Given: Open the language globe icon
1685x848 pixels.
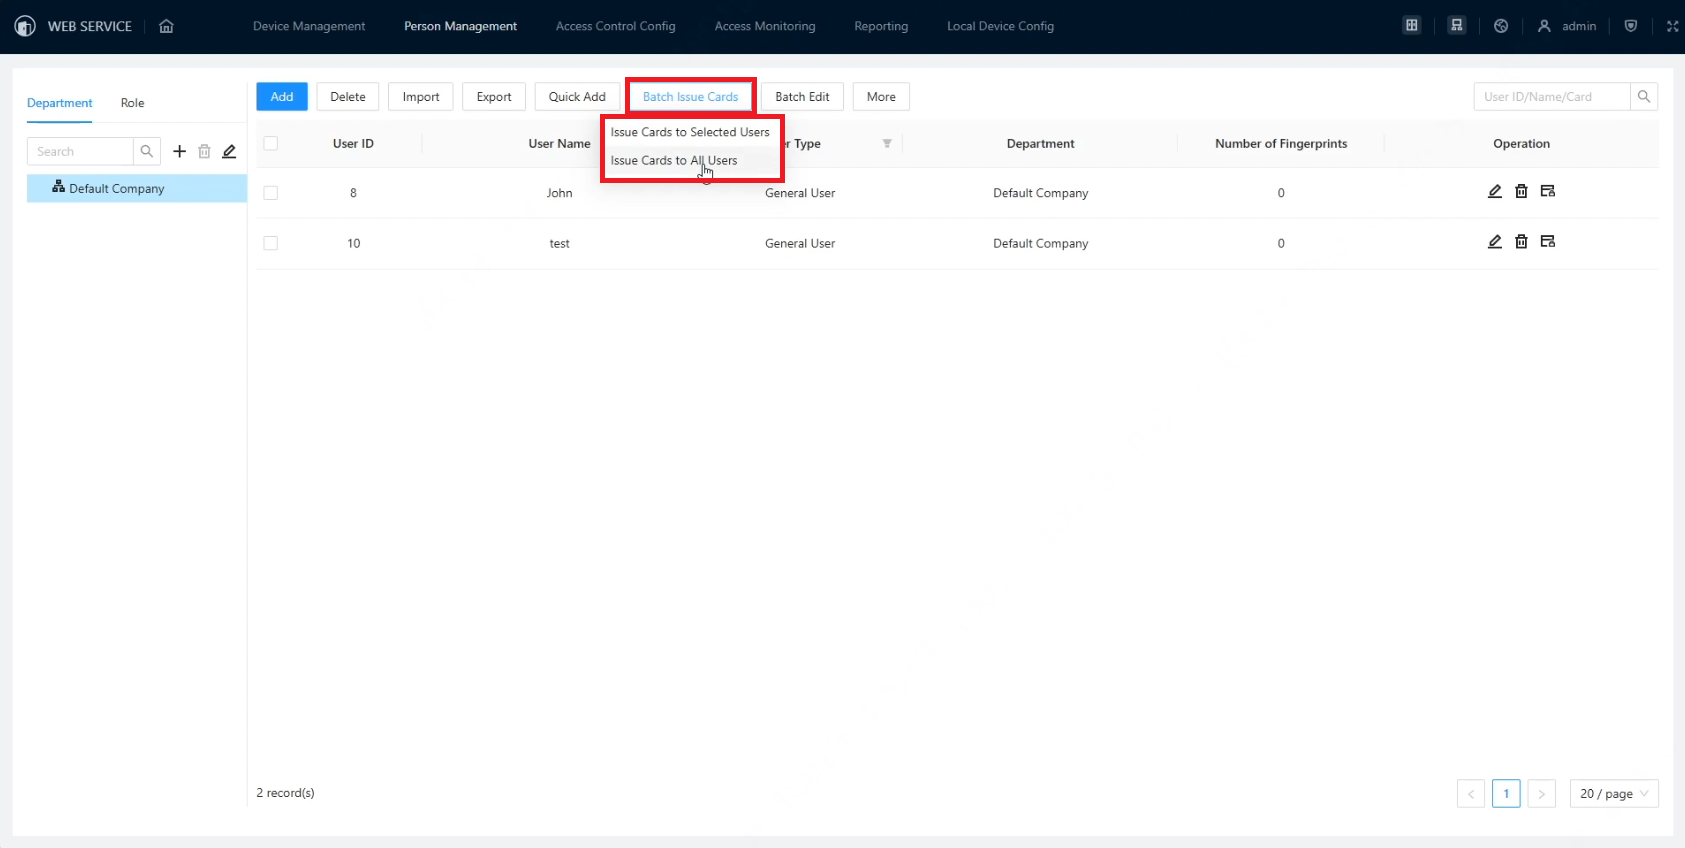Looking at the screenshot, I should [x=1501, y=26].
